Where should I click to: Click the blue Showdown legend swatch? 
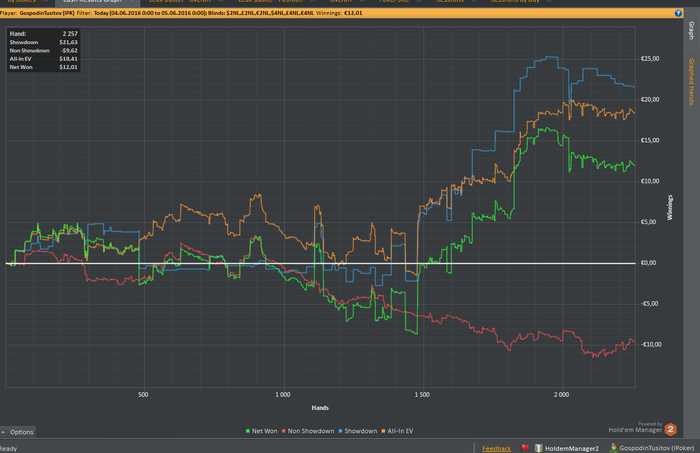coord(340,431)
